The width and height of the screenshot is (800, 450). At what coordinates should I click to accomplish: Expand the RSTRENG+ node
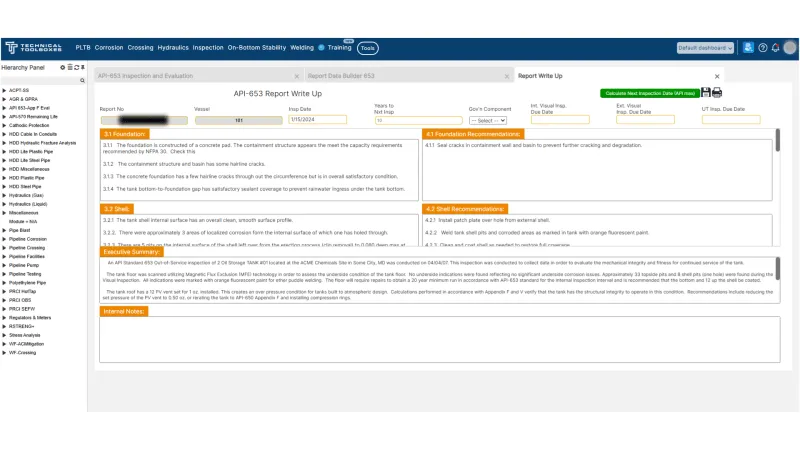pos(4,326)
